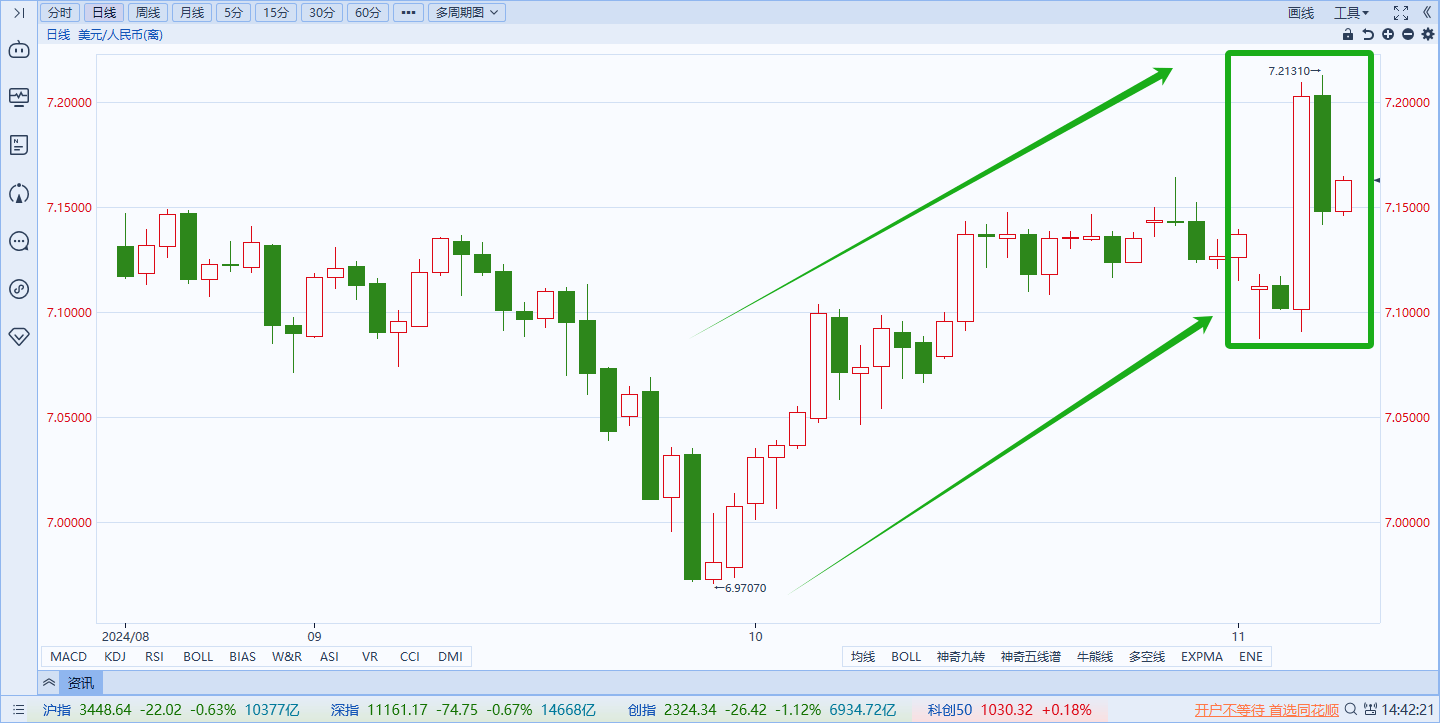Collapse the 资讯 panel with up chevrons
The image size is (1440, 723).
[49, 683]
